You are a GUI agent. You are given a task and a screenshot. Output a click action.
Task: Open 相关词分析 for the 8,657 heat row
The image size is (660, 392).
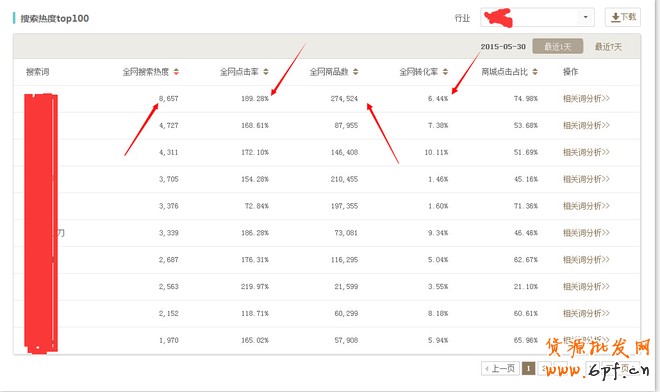586,99
